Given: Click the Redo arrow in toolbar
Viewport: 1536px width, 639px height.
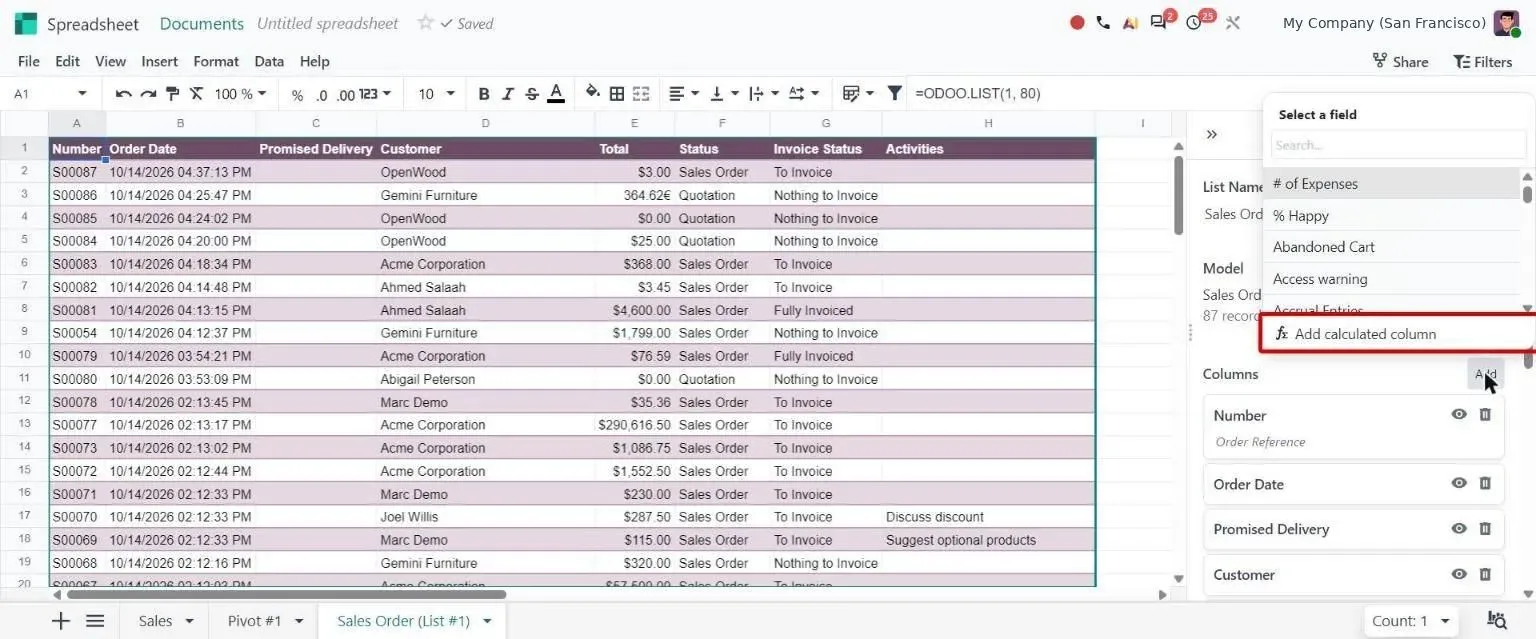Looking at the screenshot, I should point(148,94).
